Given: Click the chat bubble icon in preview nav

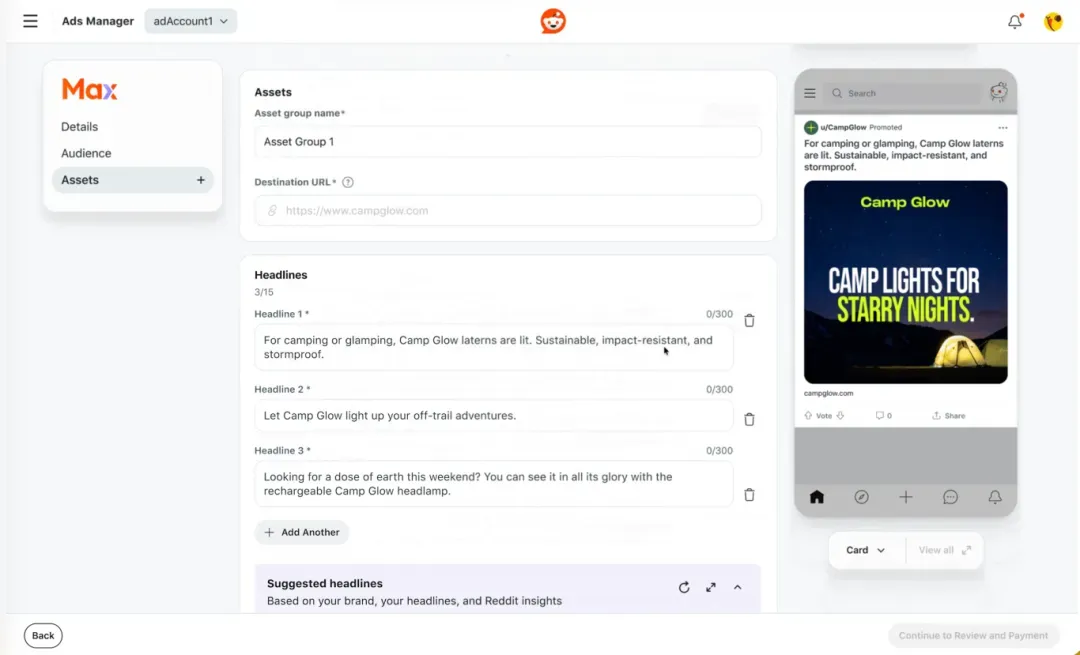Looking at the screenshot, I should 951,497.
